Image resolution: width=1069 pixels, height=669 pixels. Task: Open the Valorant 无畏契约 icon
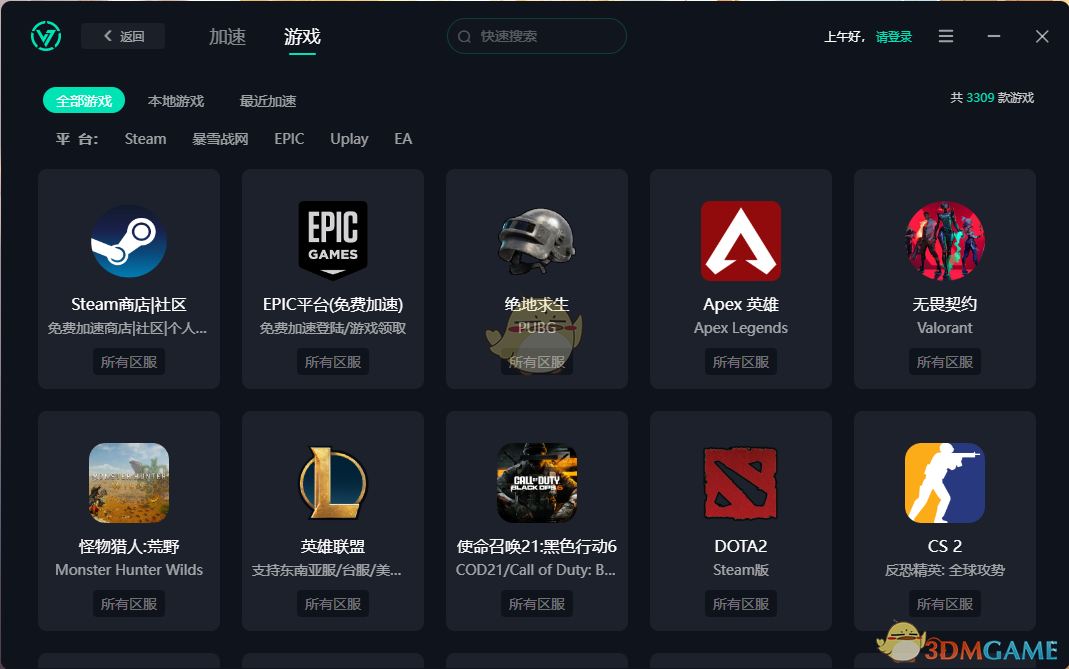pyautogui.click(x=945, y=241)
